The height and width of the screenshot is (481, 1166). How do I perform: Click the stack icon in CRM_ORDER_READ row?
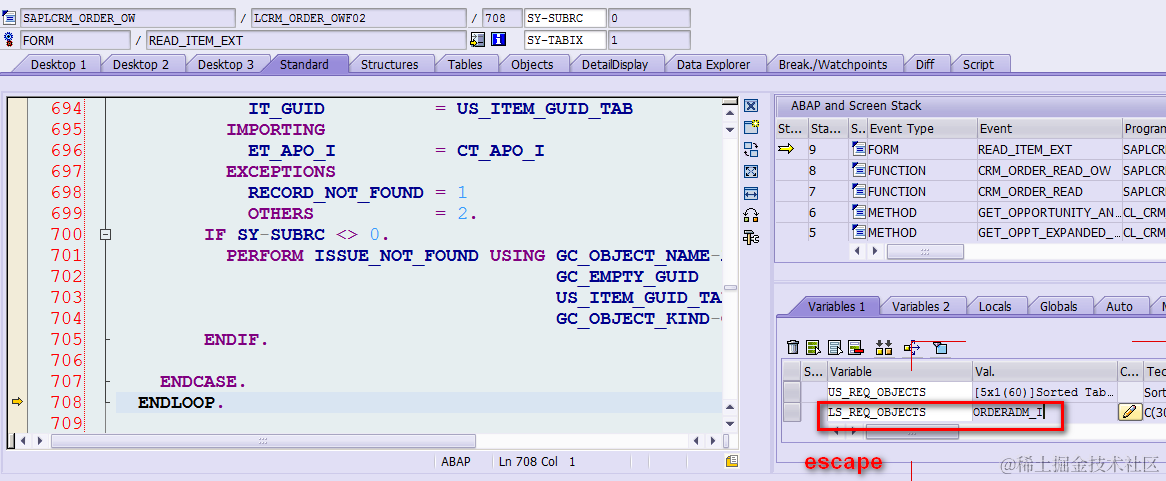pos(859,191)
